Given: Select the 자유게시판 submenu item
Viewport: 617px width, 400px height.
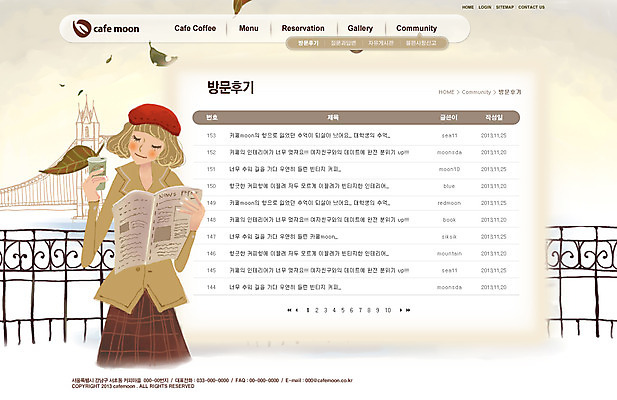Looking at the screenshot, I should click(x=381, y=43).
